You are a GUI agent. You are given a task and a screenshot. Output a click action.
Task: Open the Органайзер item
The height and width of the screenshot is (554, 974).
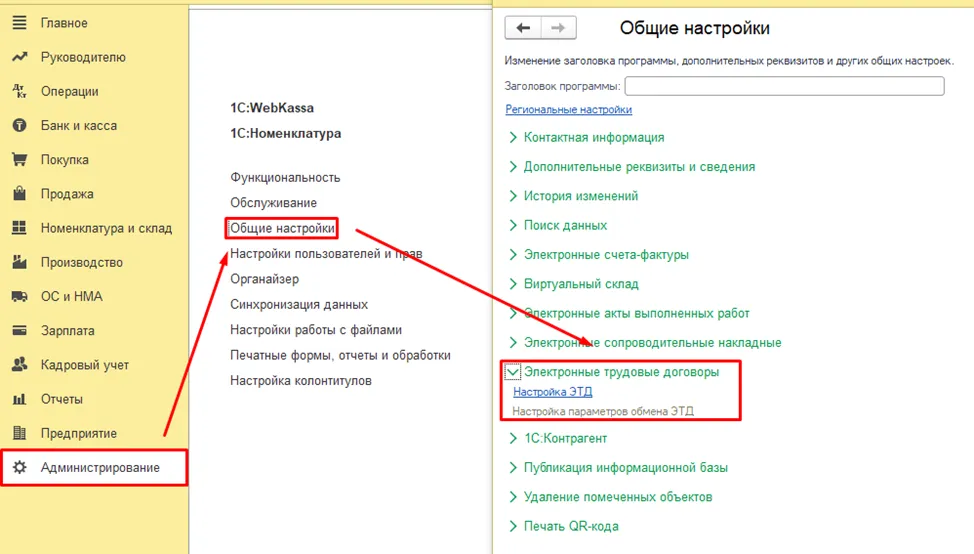point(265,279)
